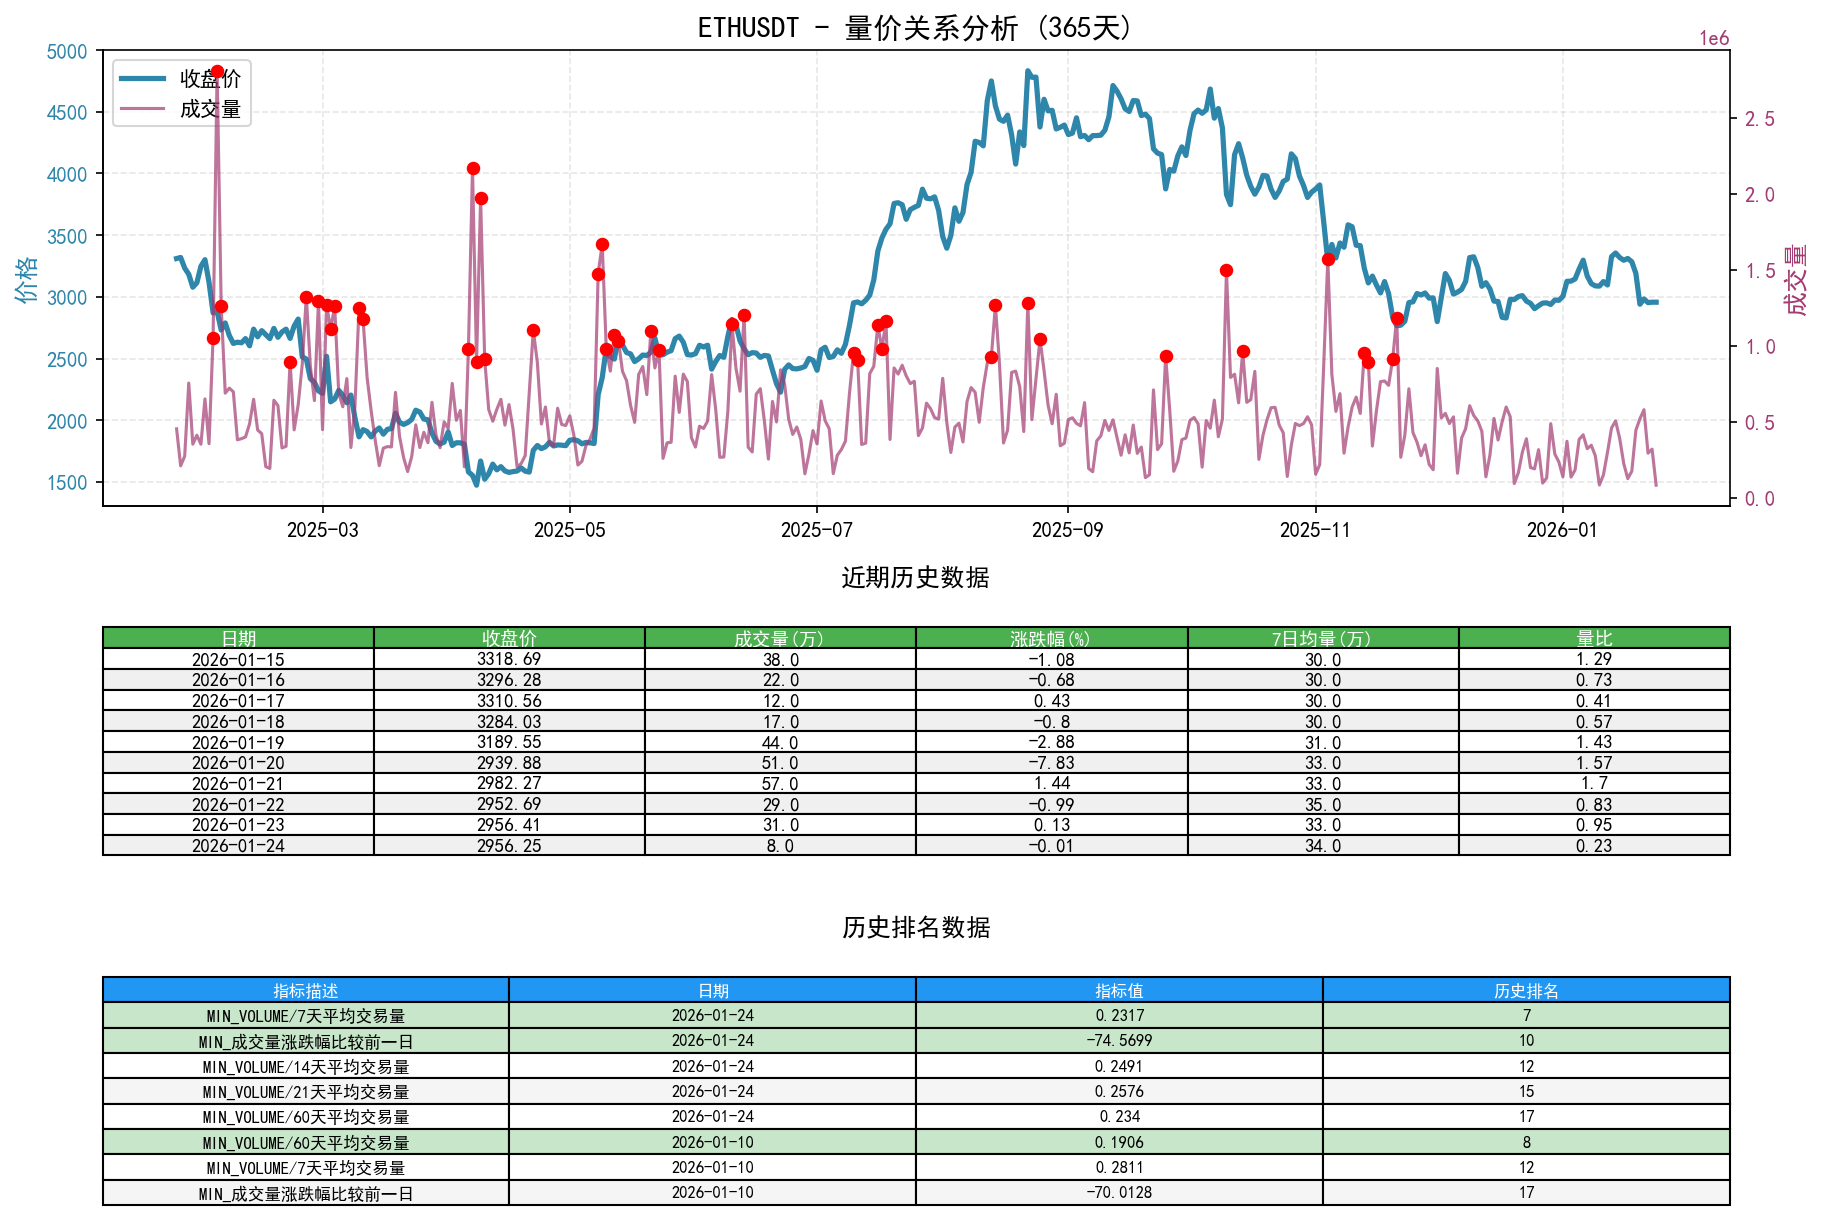Click the MIN_VOLUME/7天平均交易量 row for 2026-01-24
The image size is (1822, 1220).
tap(306, 1015)
